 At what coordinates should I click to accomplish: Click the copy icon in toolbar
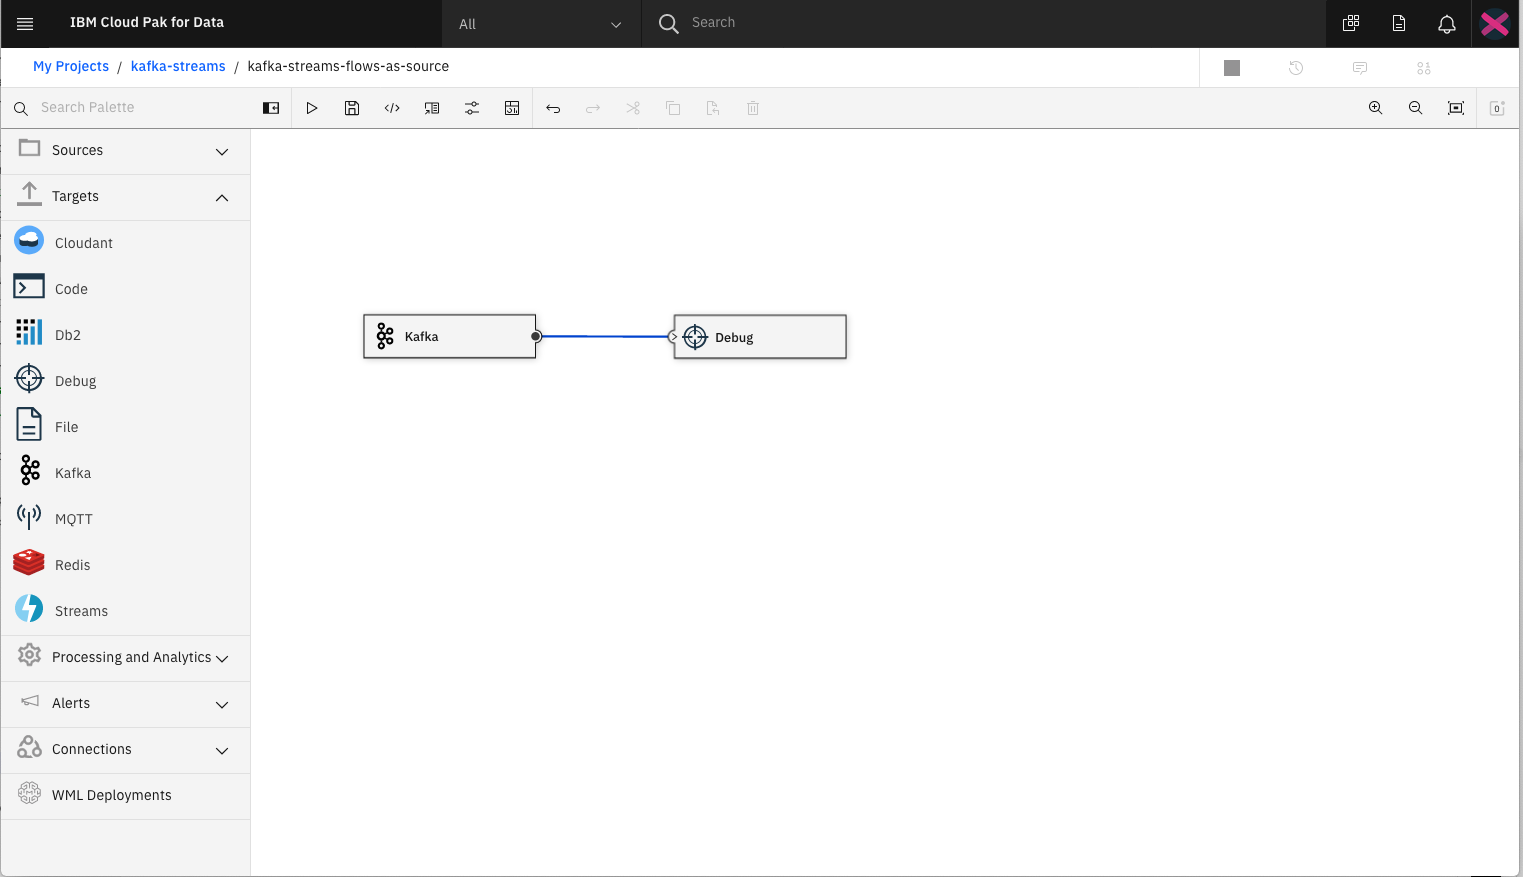673,108
